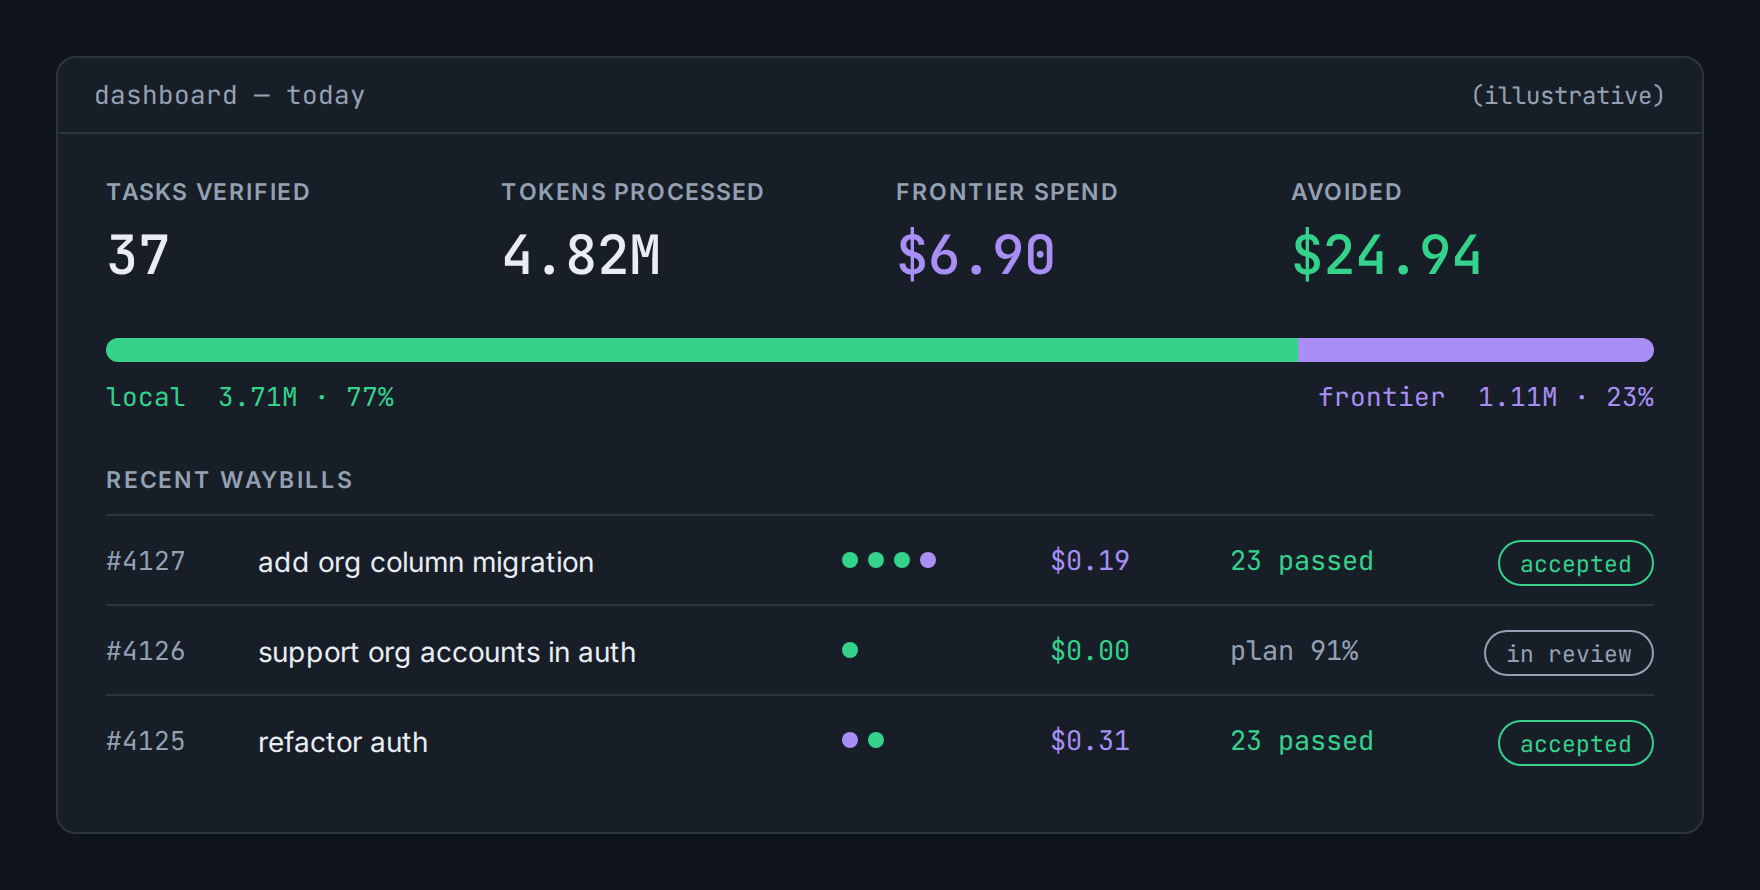The width and height of the screenshot is (1760, 890).
Task: Click the accepted badge for waybill #4127
Action: tap(1575, 563)
